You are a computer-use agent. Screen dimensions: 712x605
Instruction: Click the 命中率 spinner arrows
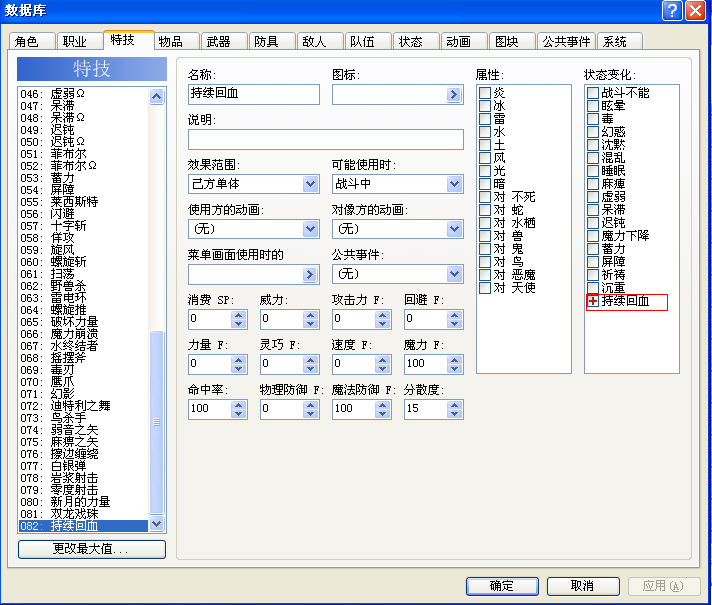(x=238, y=409)
